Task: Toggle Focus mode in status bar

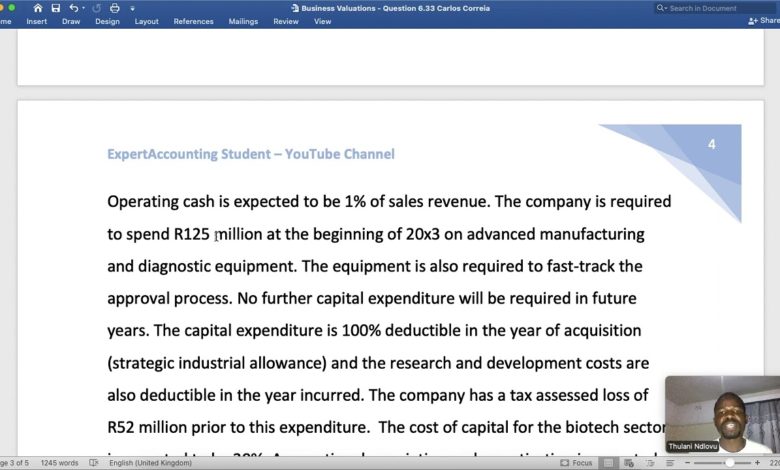Action: coord(576,463)
